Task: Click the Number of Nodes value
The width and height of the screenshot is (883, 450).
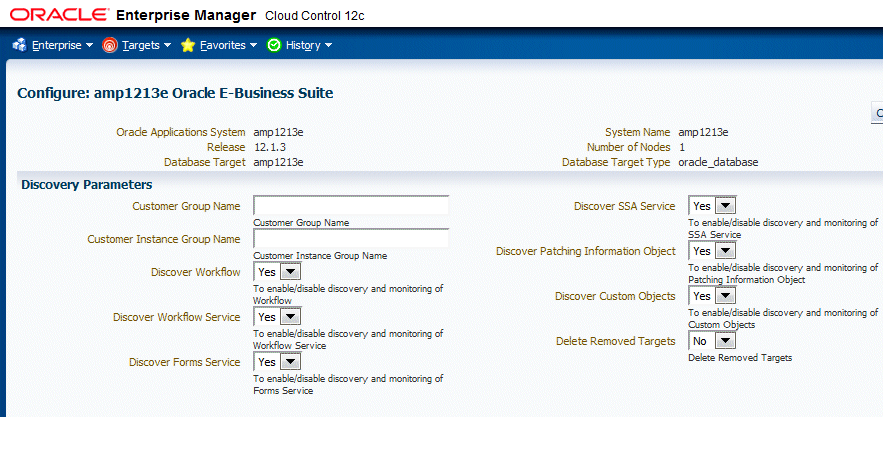Action: point(682,147)
